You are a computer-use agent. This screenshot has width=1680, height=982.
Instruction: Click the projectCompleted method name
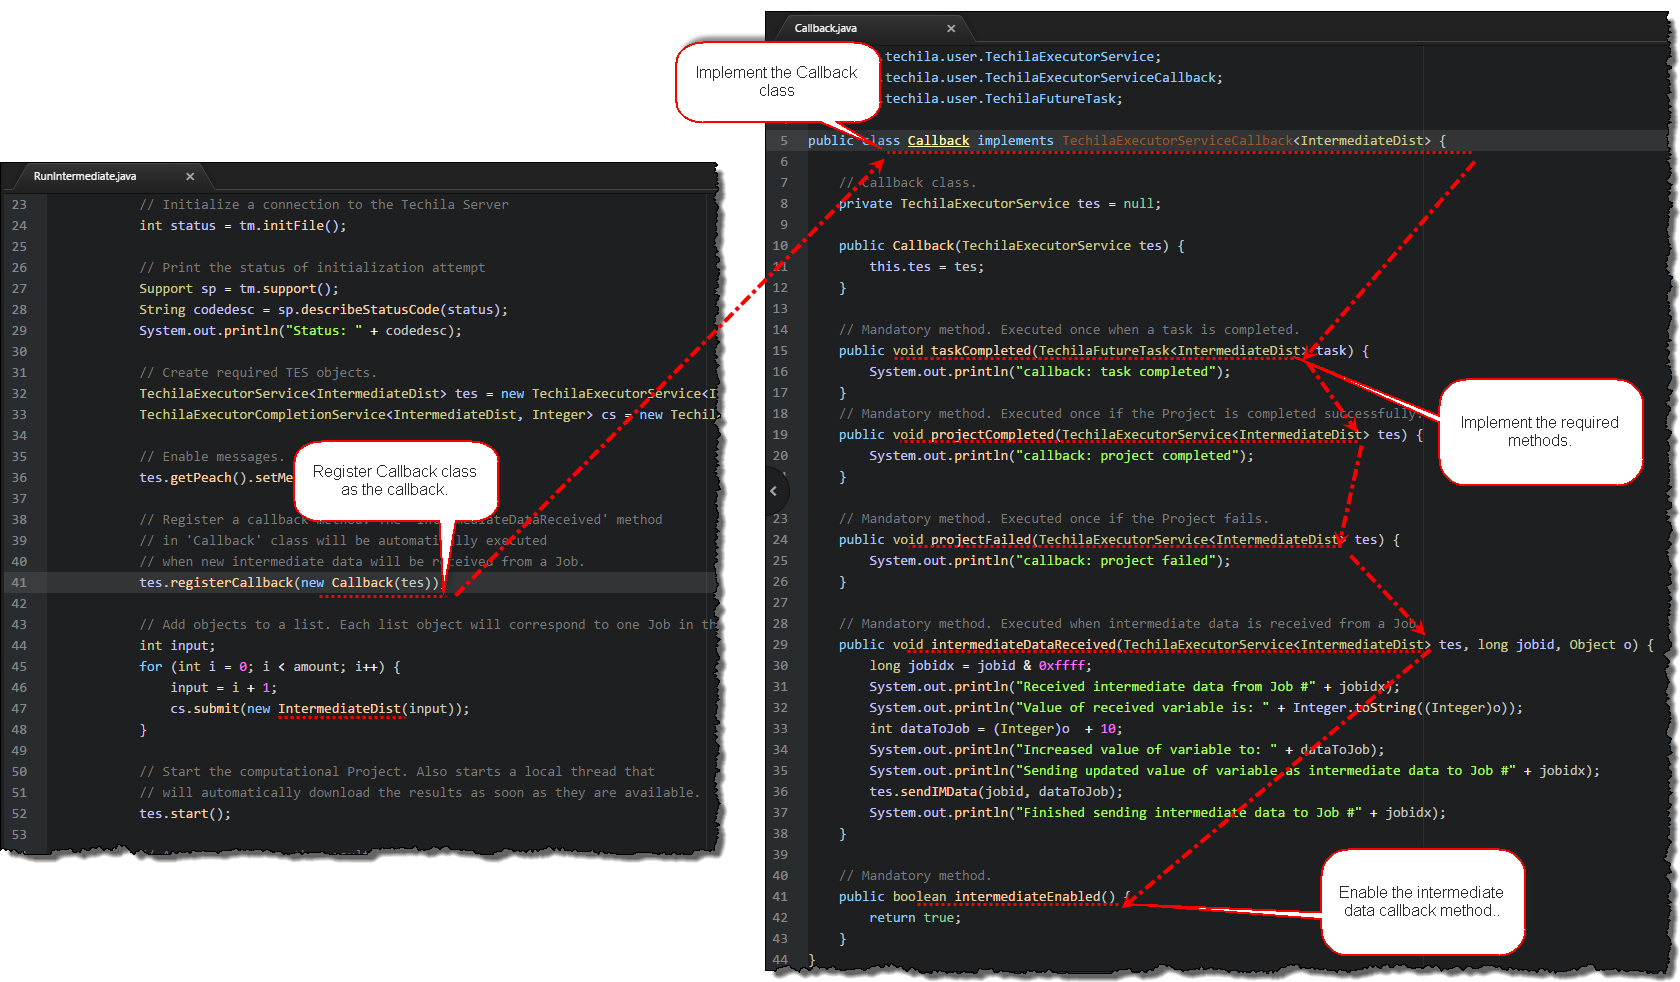click(x=992, y=435)
